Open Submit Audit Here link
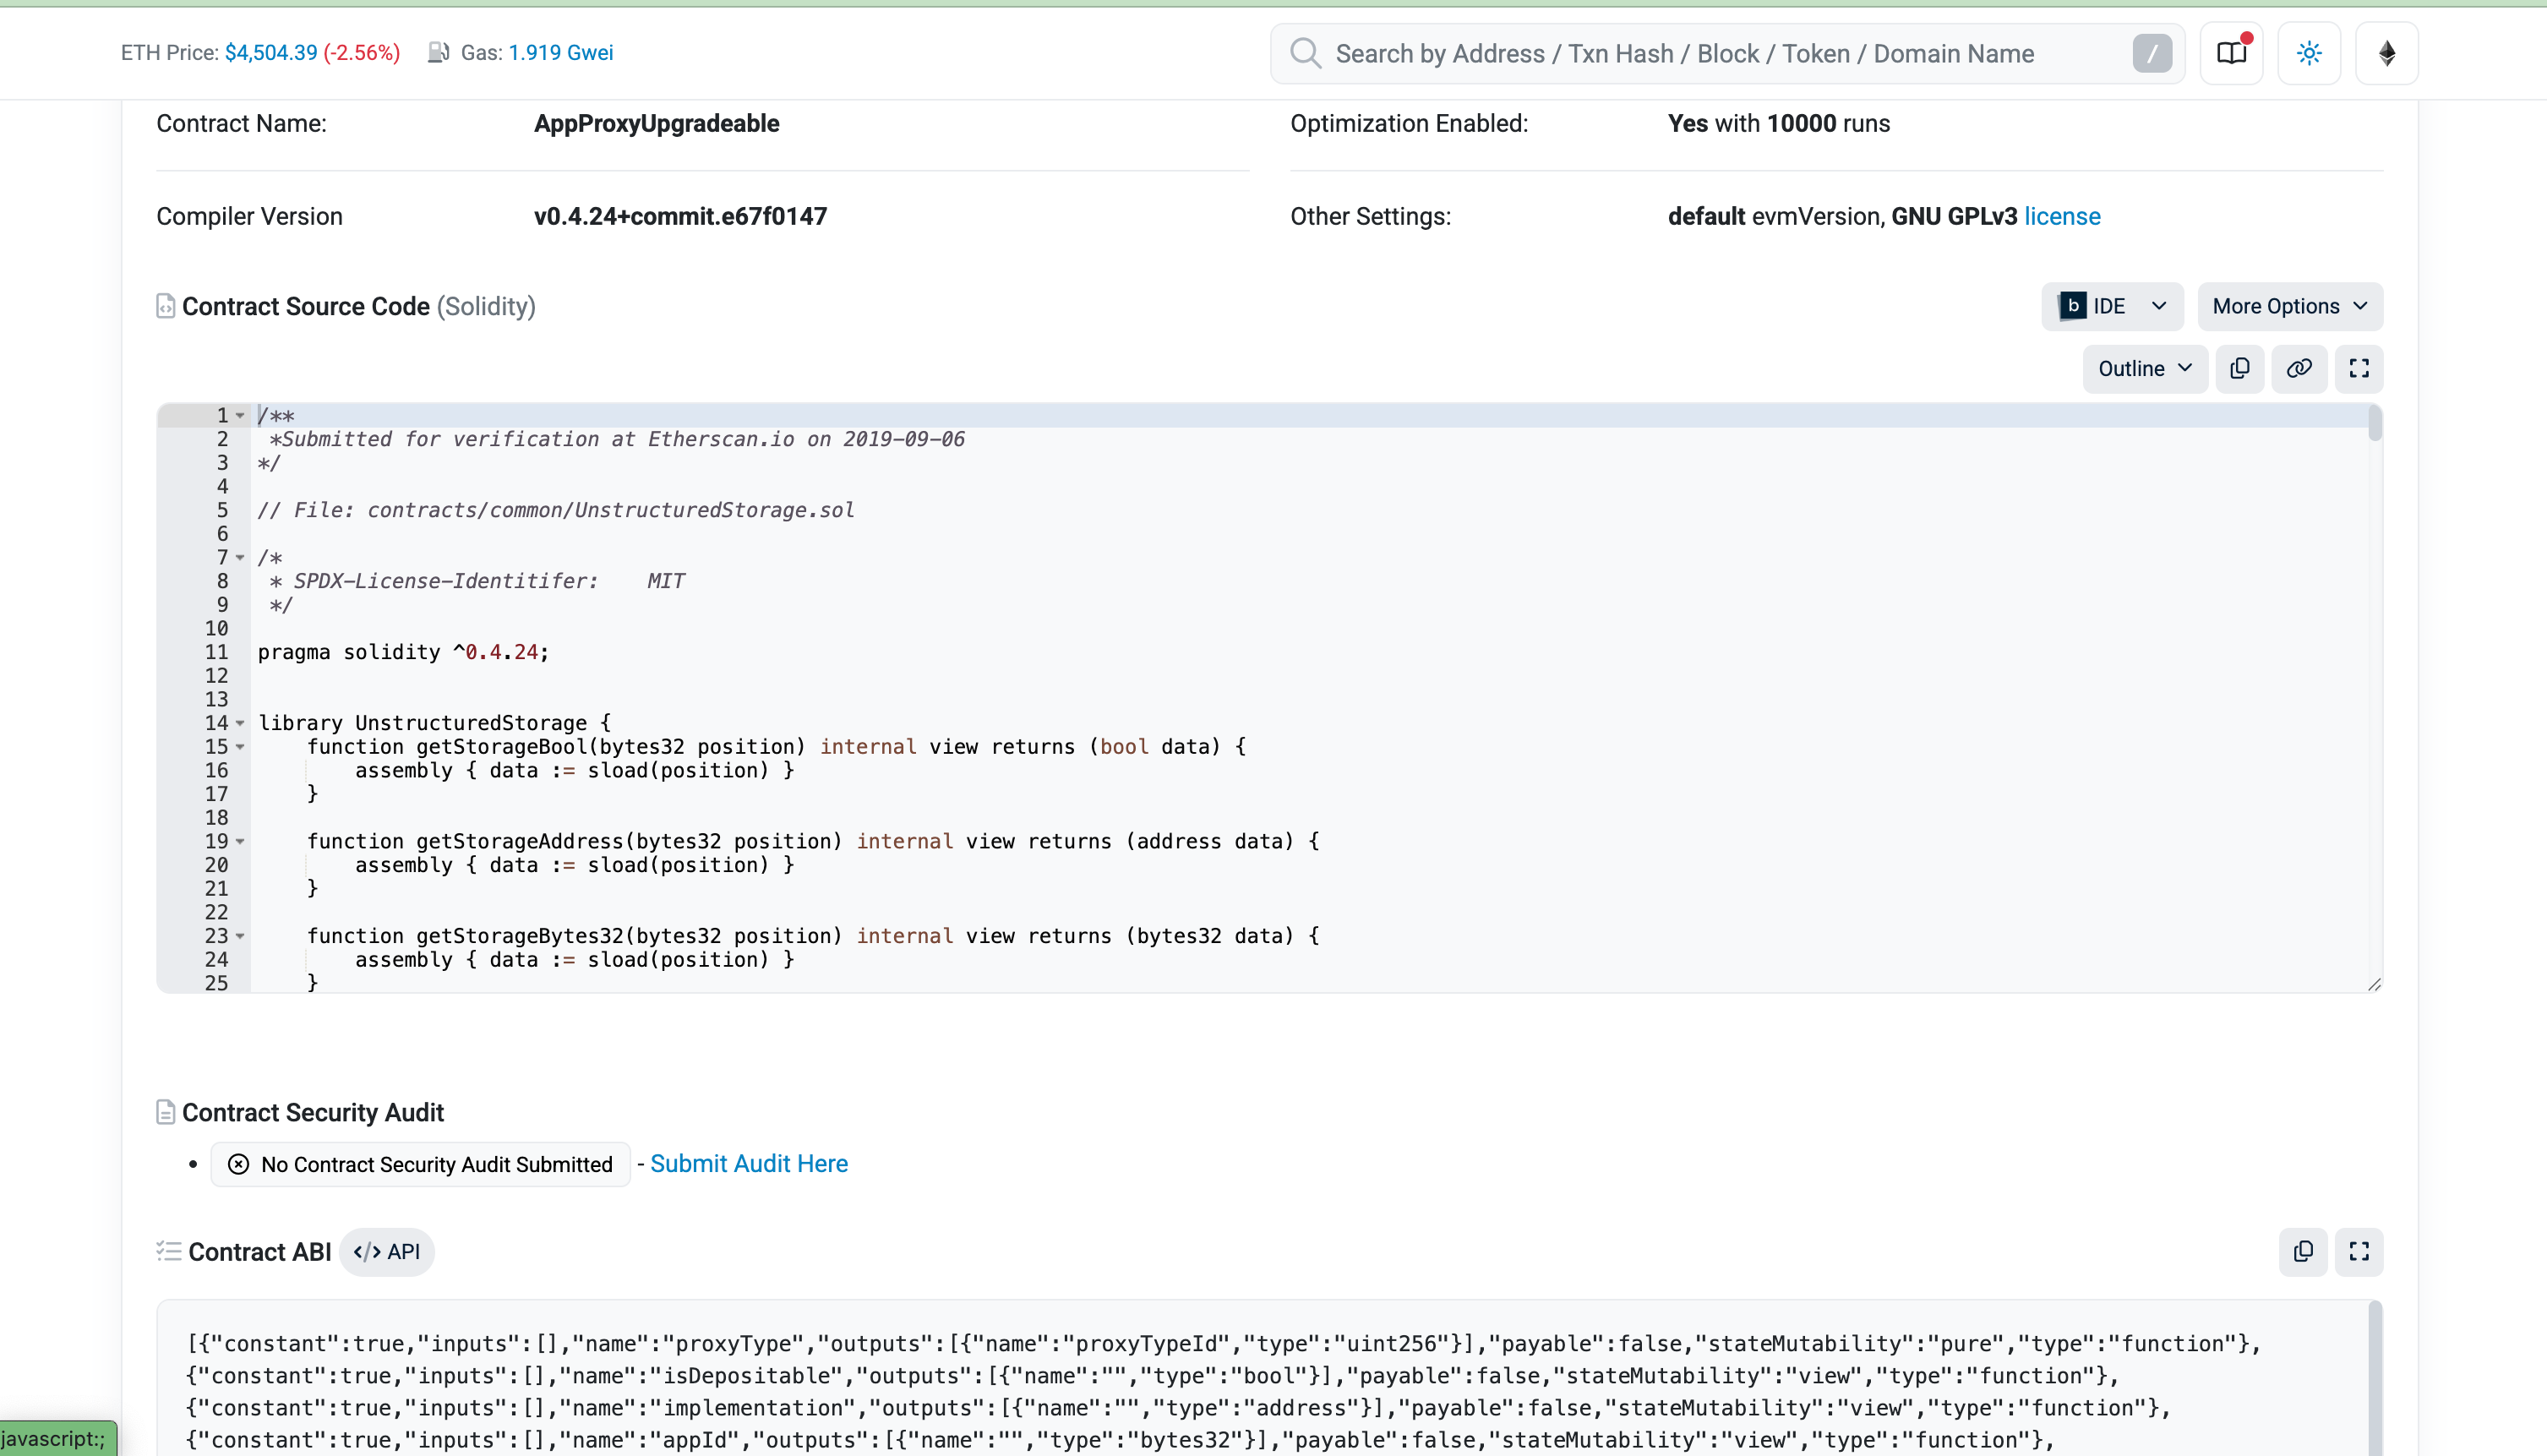This screenshot has width=2547, height=1456. [748, 1163]
